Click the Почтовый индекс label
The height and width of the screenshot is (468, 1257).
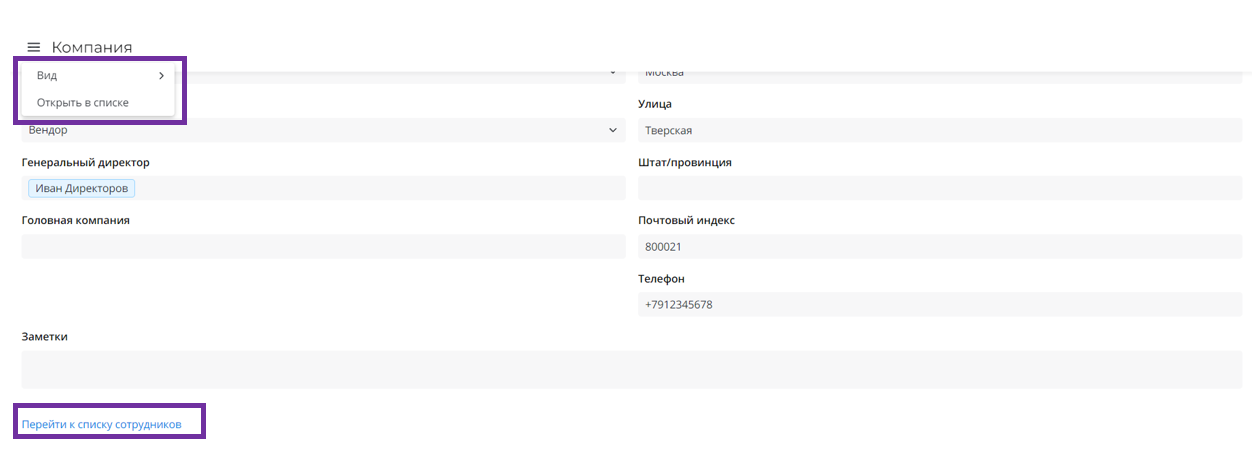[687, 220]
